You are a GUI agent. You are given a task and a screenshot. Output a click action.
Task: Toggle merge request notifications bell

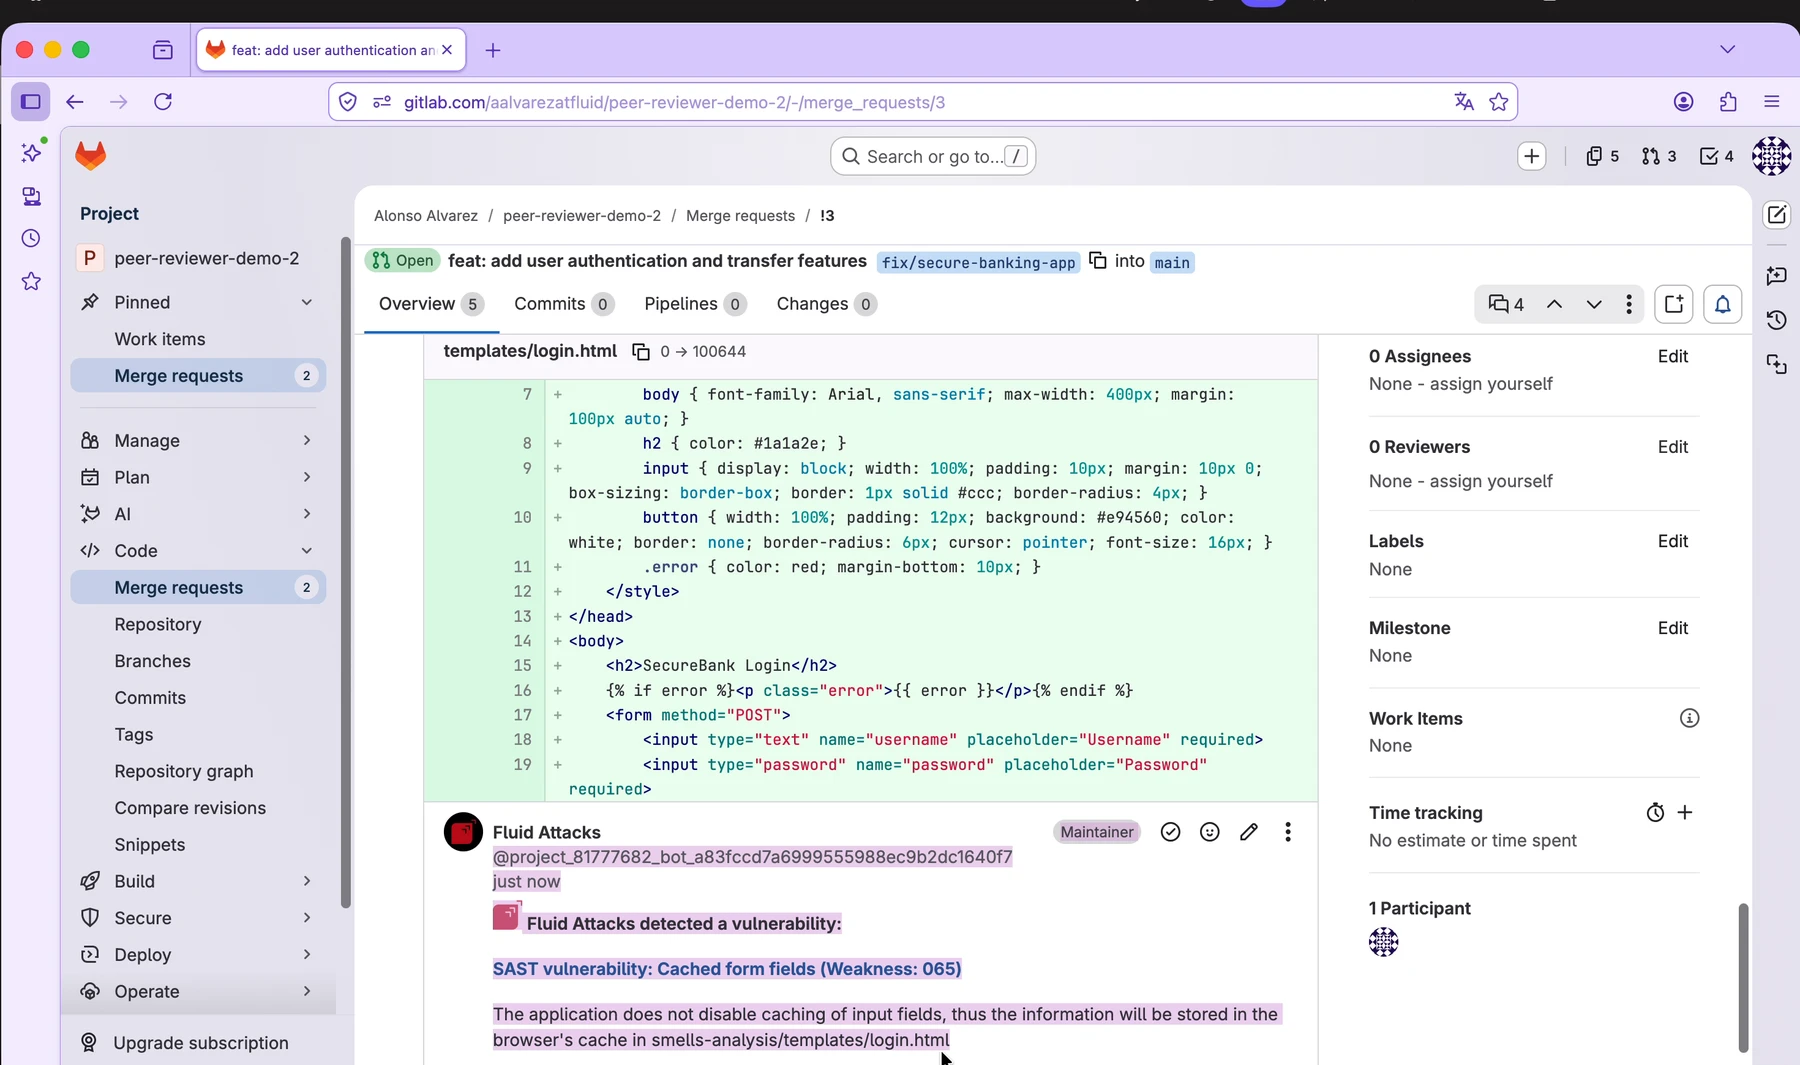(x=1723, y=304)
